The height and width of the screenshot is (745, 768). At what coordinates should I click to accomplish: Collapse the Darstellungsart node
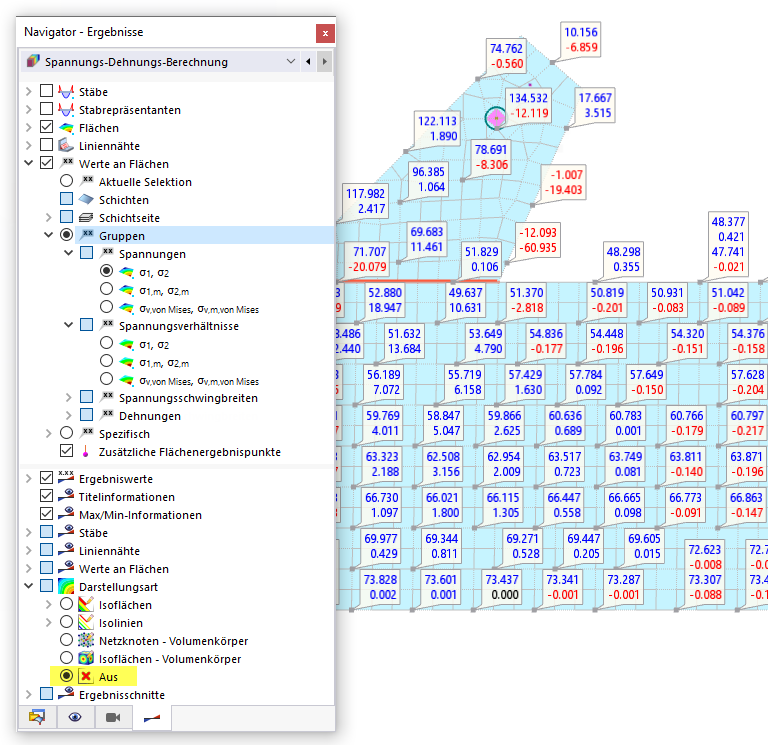pos(28,586)
